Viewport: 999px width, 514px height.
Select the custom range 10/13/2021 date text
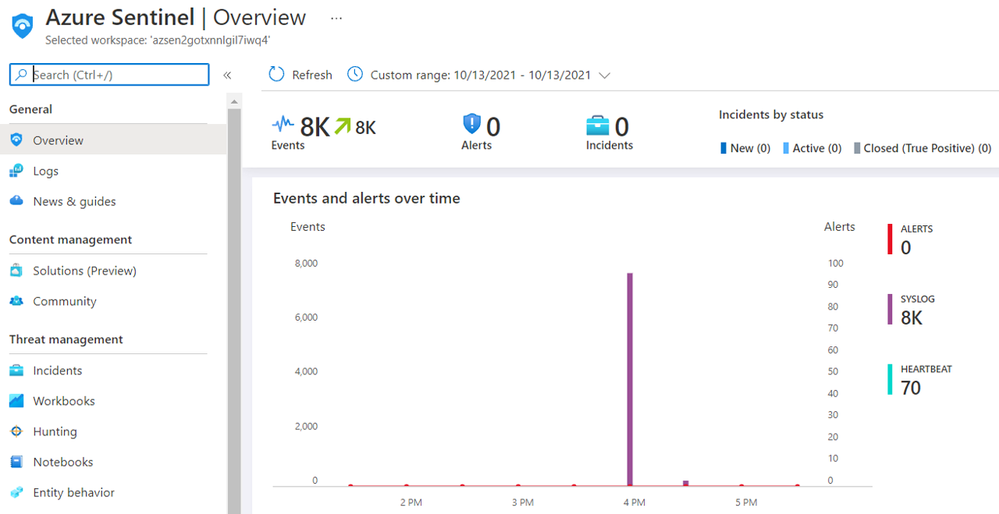tap(480, 75)
